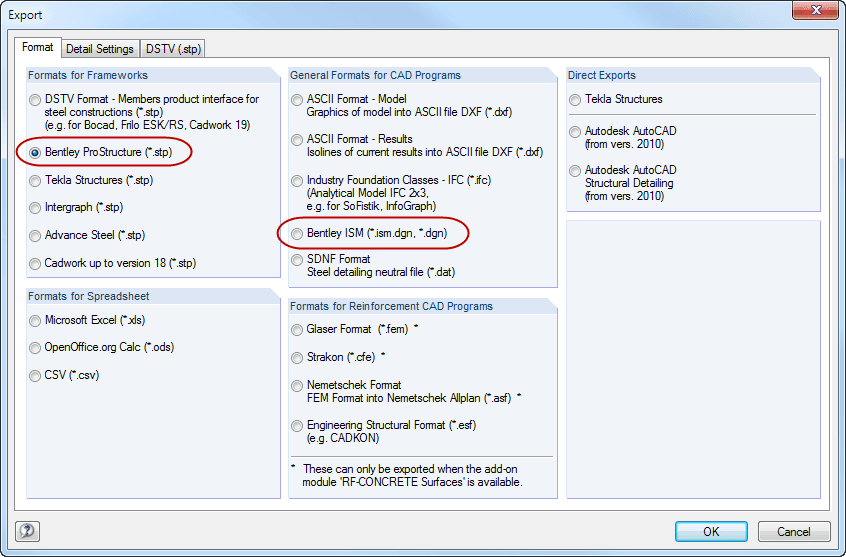Click General Formats for CAD Programs header

376,75
